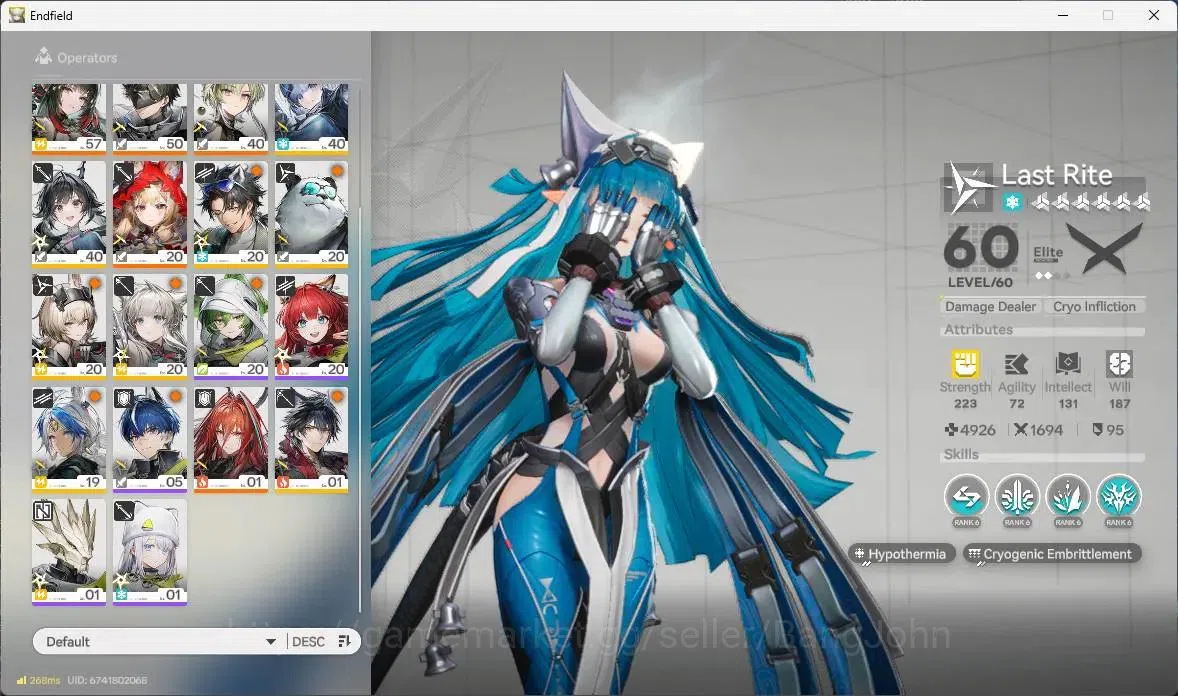Image resolution: width=1178 pixels, height=696 pixels.
Task: Click the Elite promotion indicator
Action: 1048,253
